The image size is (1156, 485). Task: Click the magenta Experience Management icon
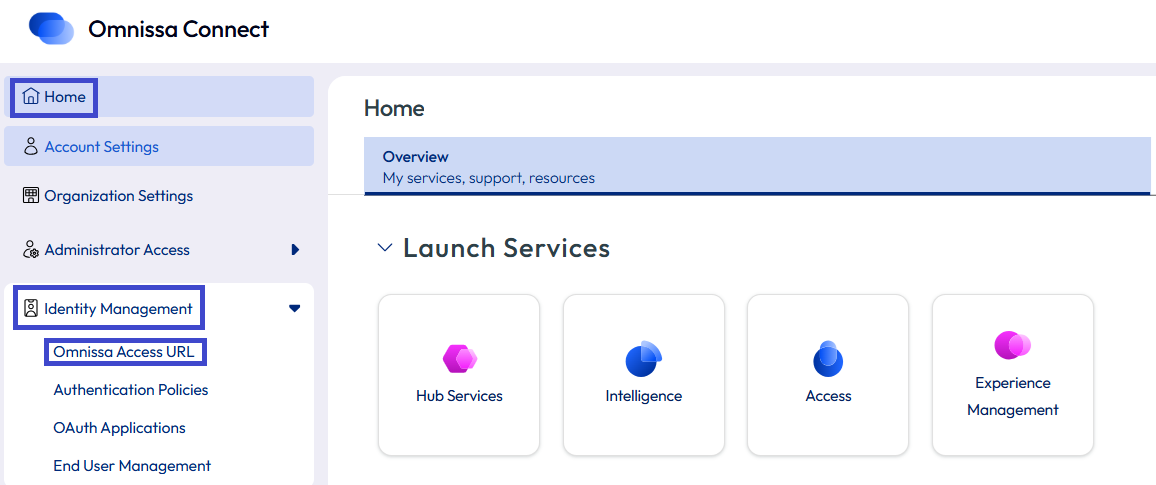(1012, 345)
